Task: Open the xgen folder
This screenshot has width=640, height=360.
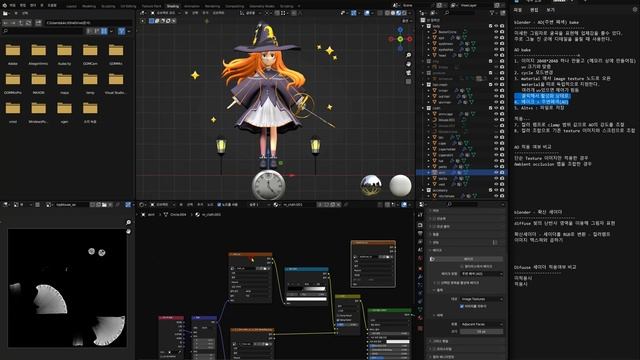Action: coord(64,112)
